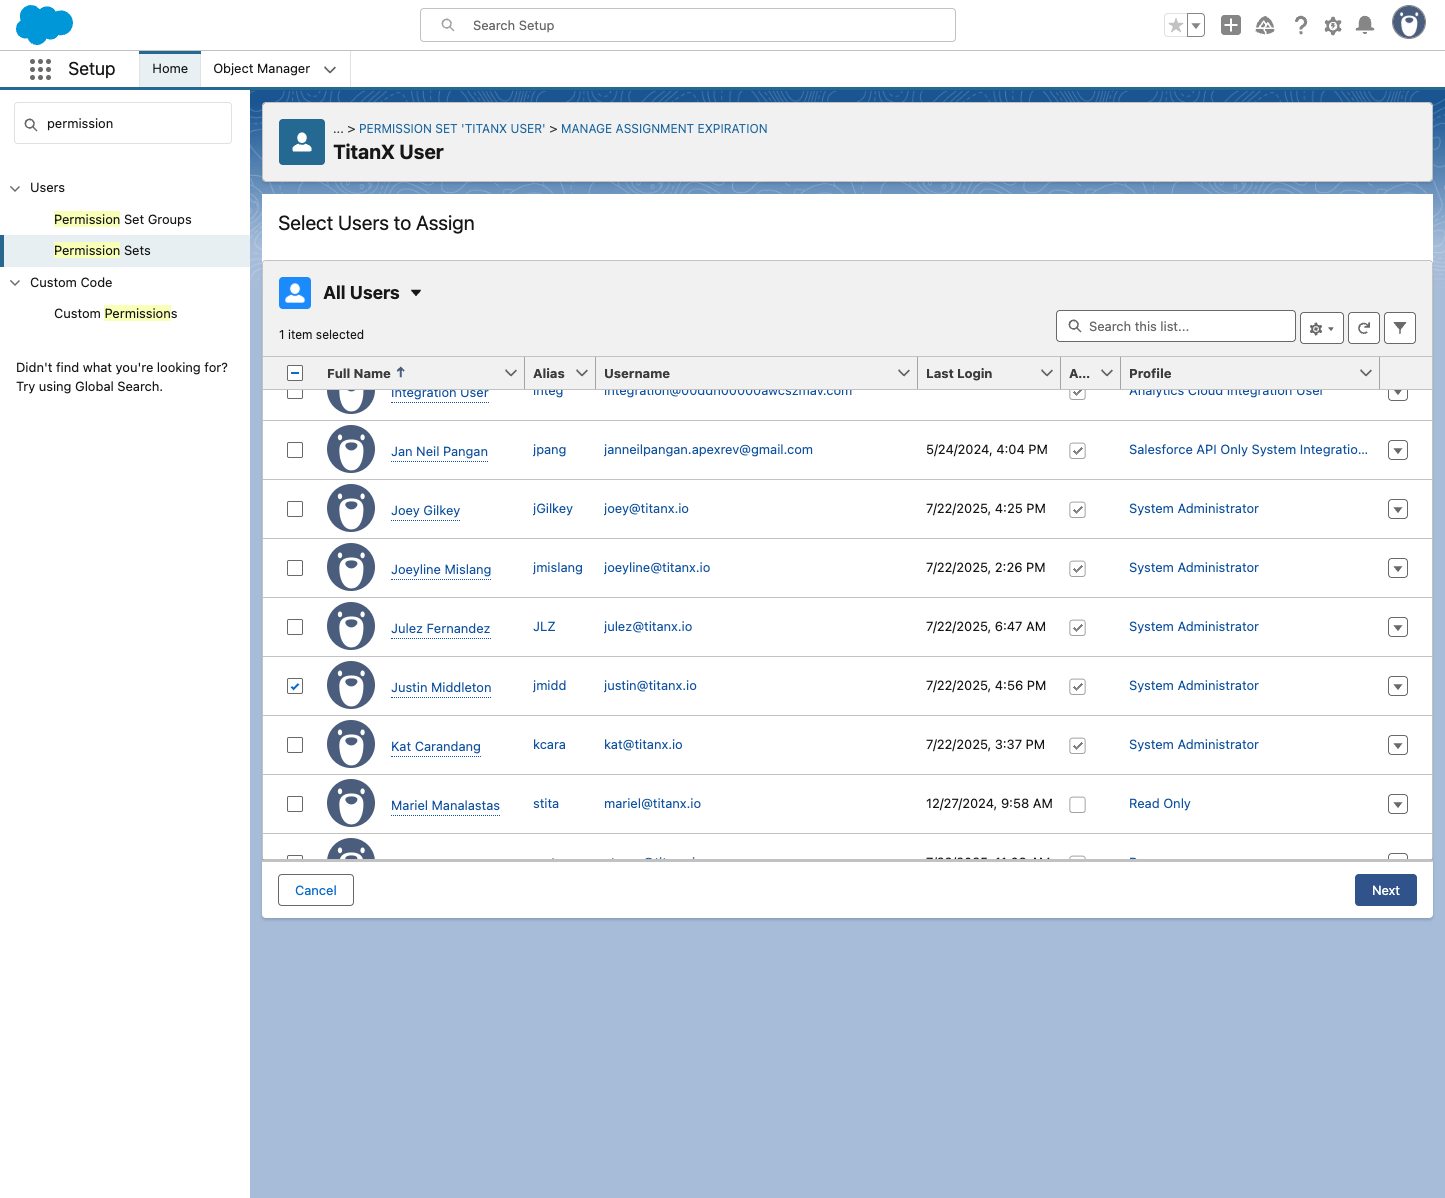Open the user profile avatar menu
The height and width of the screenshot is (1198, 1445).
[x=1409, y=23]
